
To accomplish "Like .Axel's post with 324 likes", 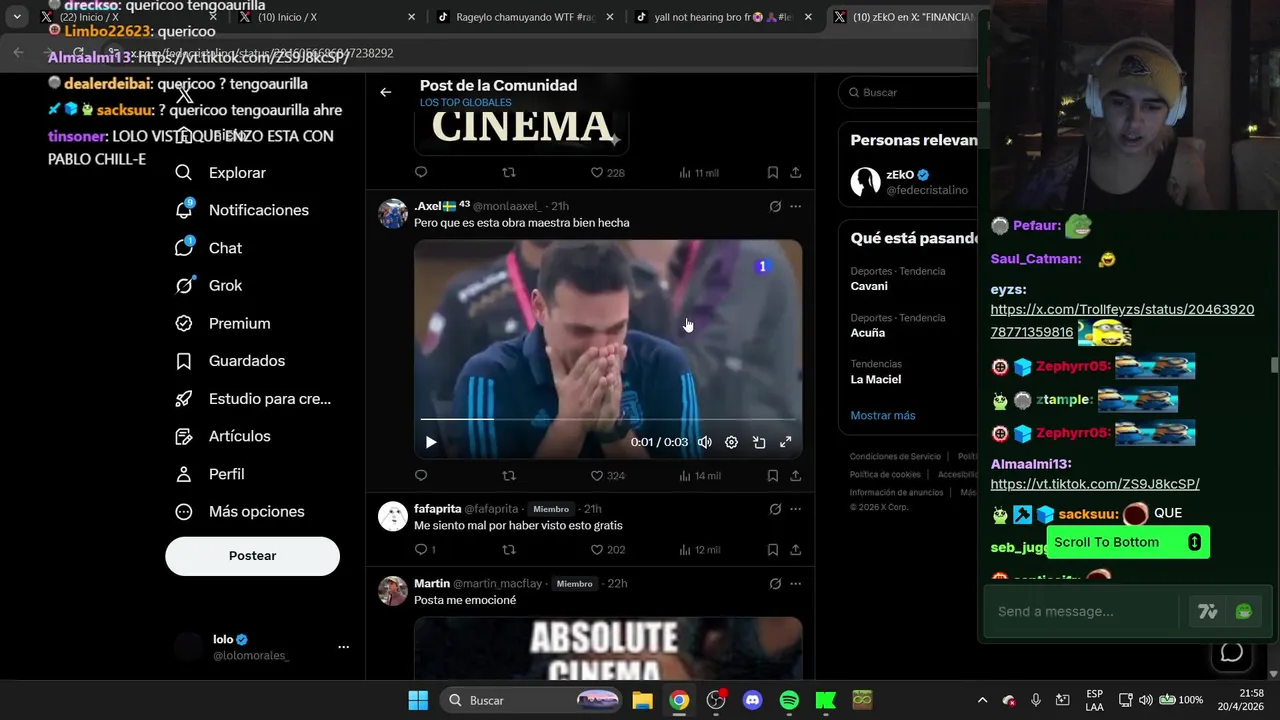I will coord(608,476).
